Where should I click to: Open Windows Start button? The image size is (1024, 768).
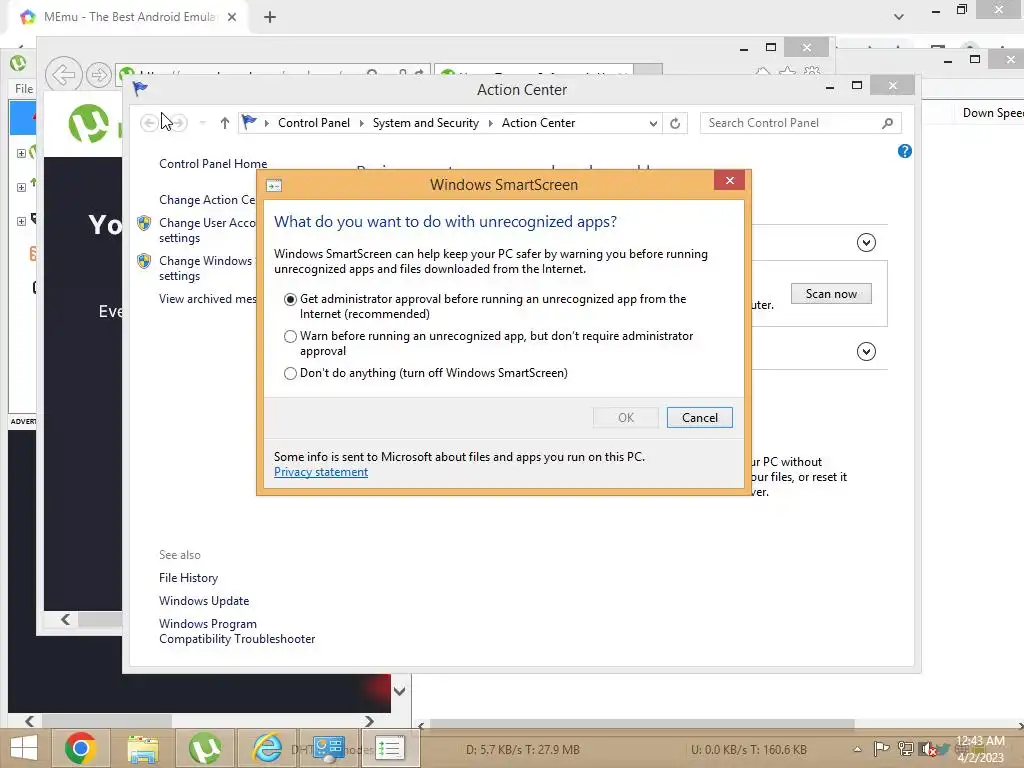24,748
